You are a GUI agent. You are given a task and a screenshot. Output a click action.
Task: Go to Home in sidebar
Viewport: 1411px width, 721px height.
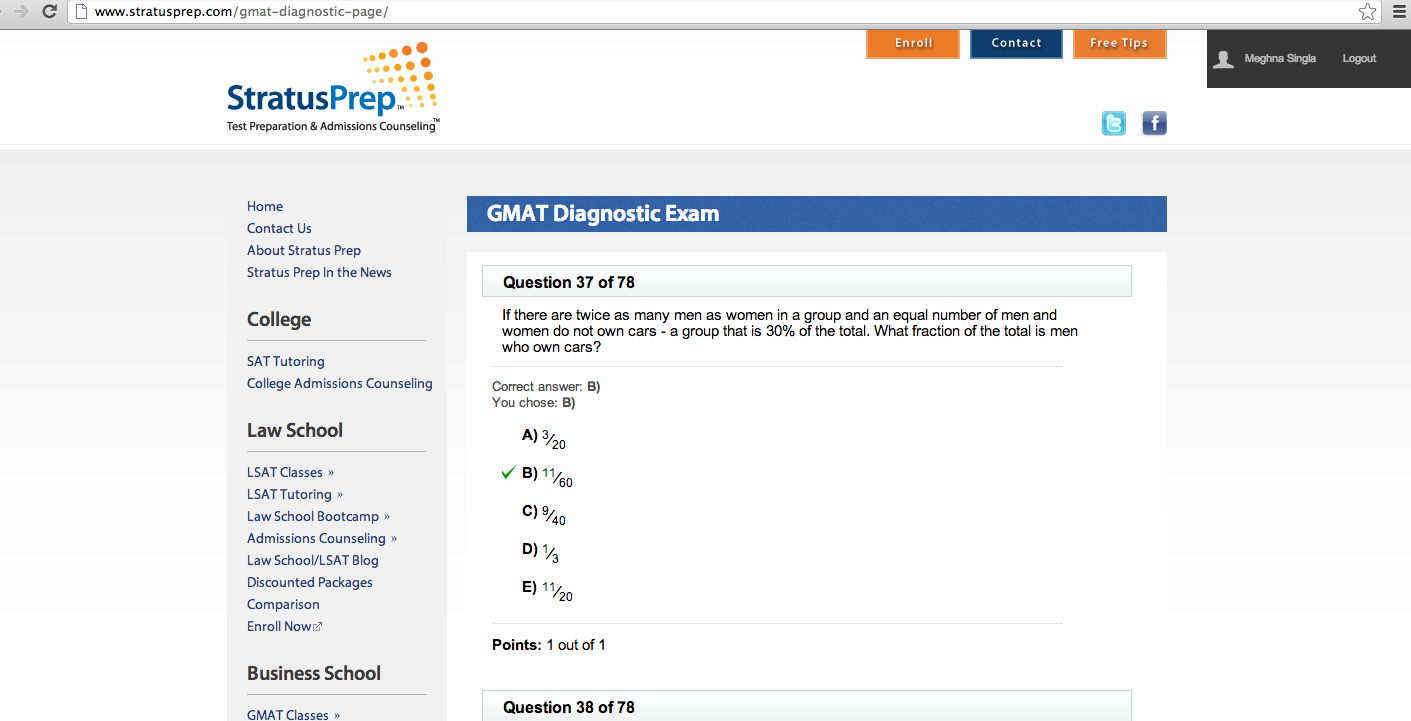point(265,206)
